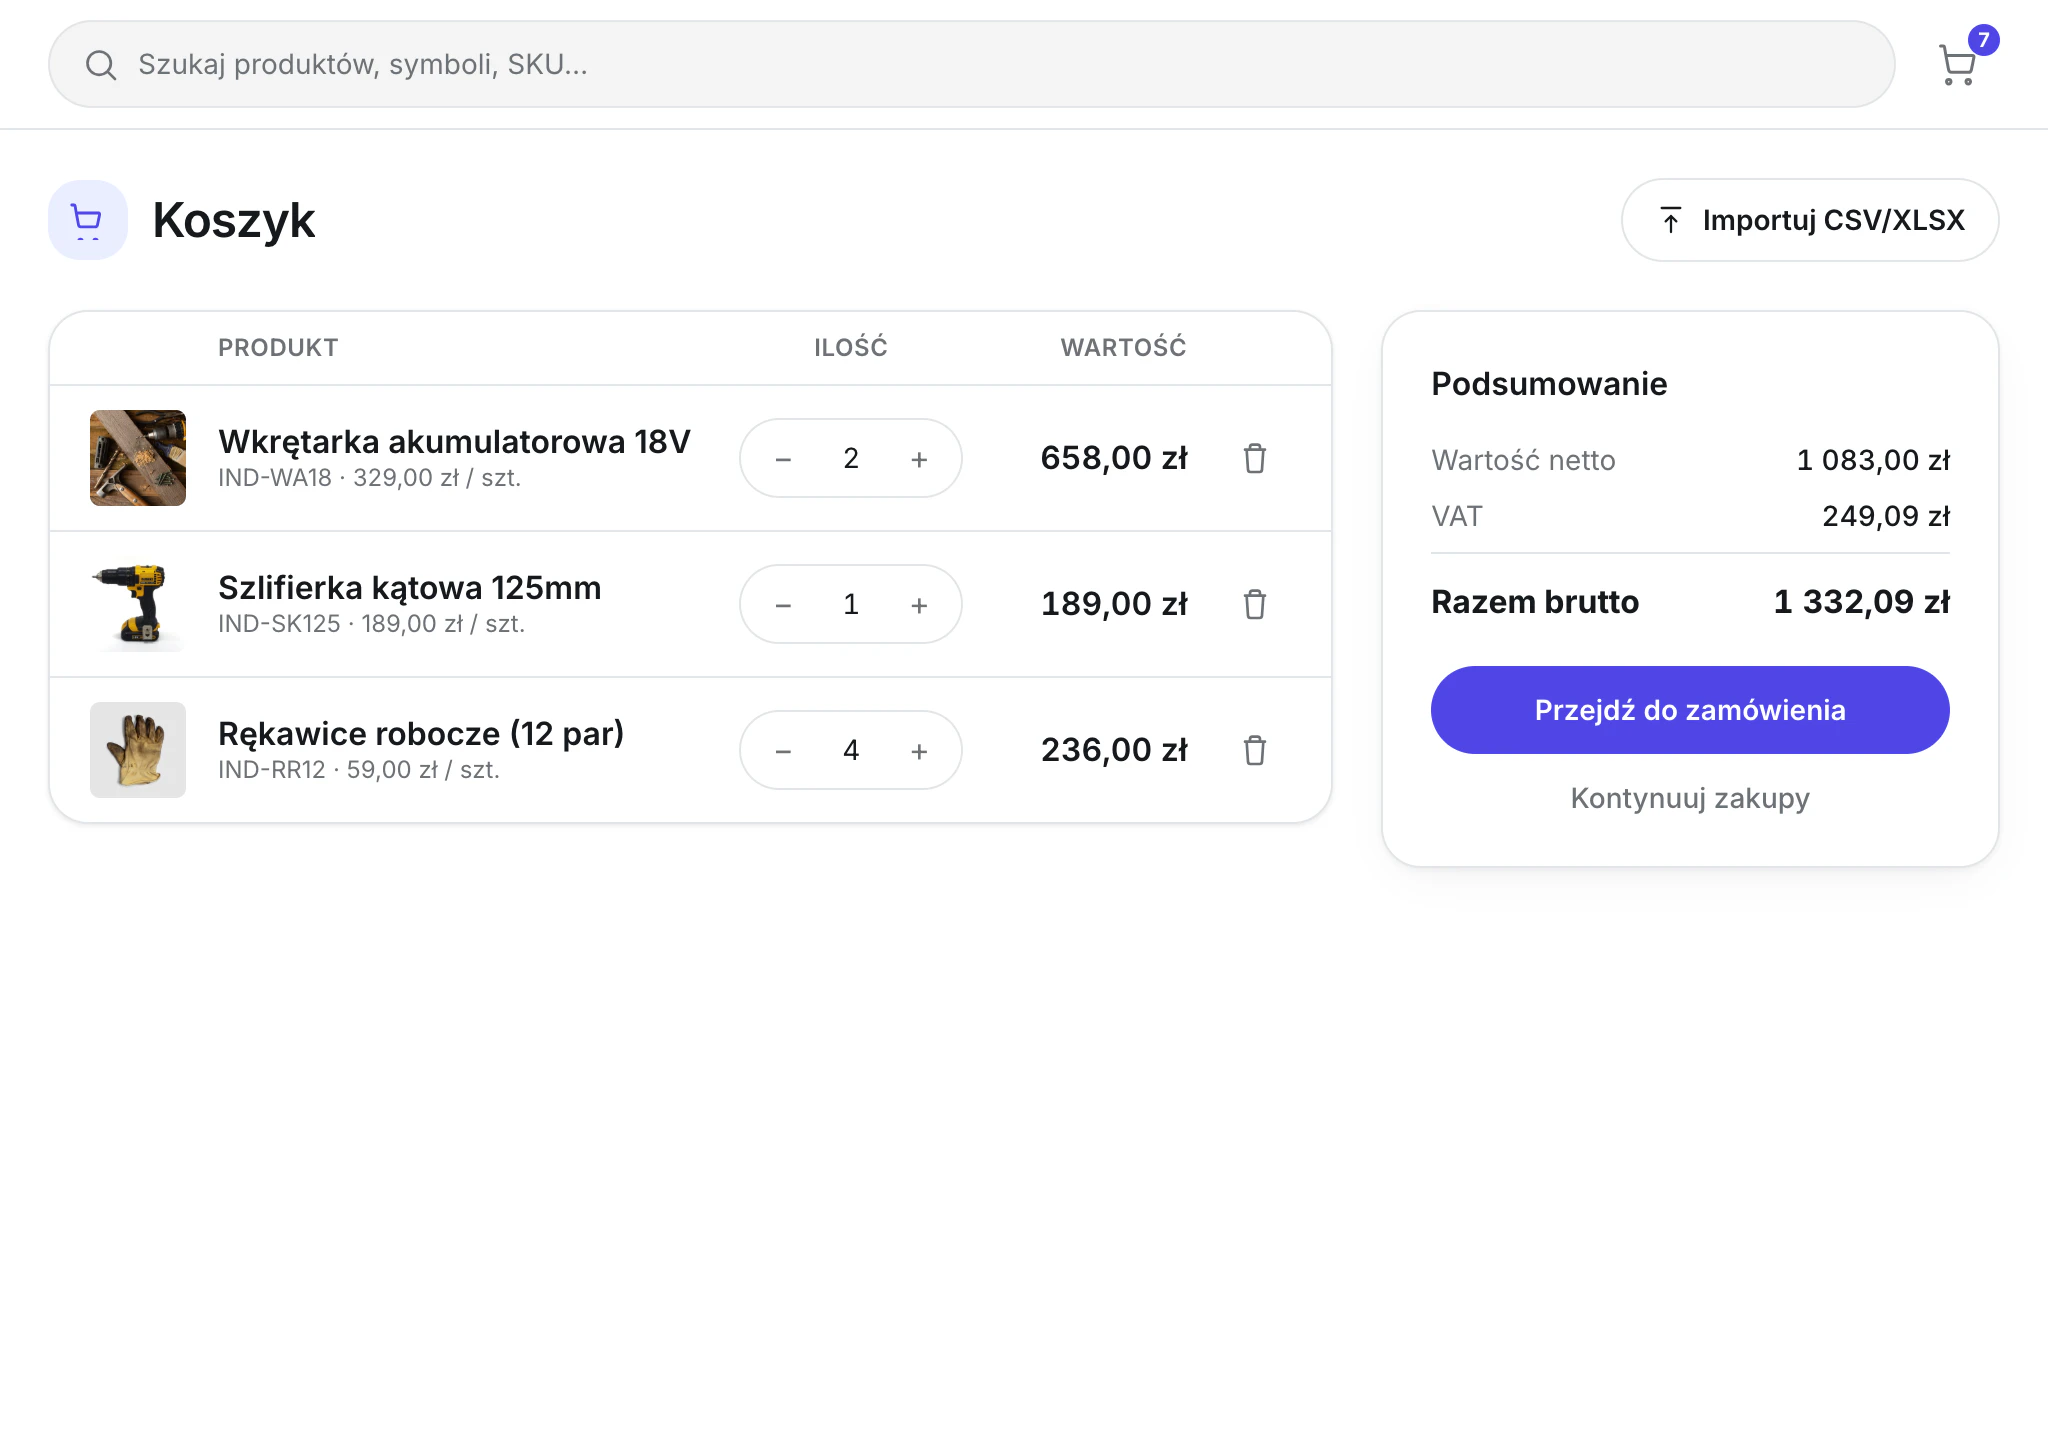Increase quantity of Rękawice robocze
The height and width of the screenshot is (1440, 2048).
919,751
